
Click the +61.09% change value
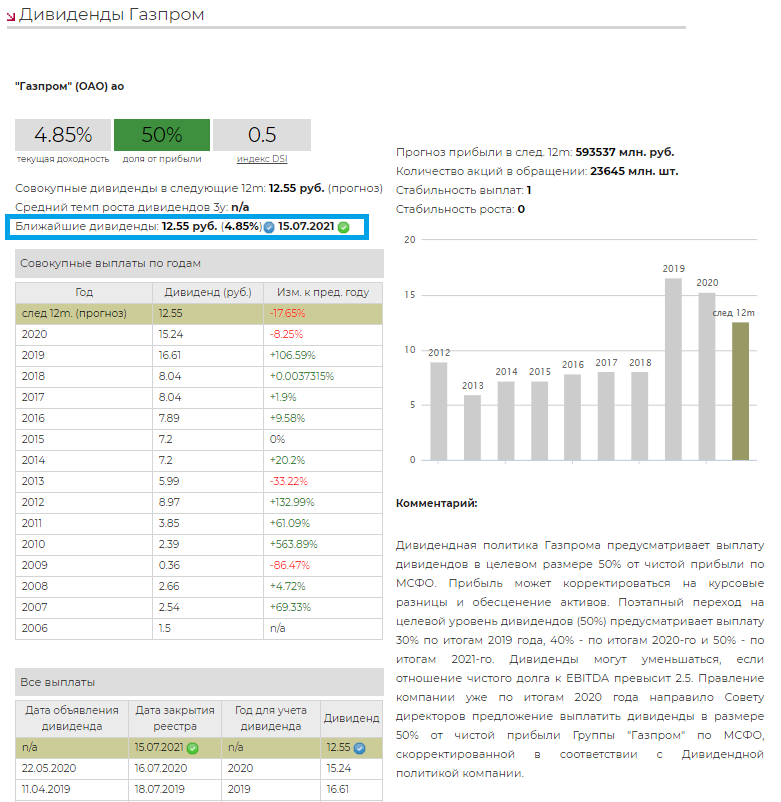click(289, 523)
